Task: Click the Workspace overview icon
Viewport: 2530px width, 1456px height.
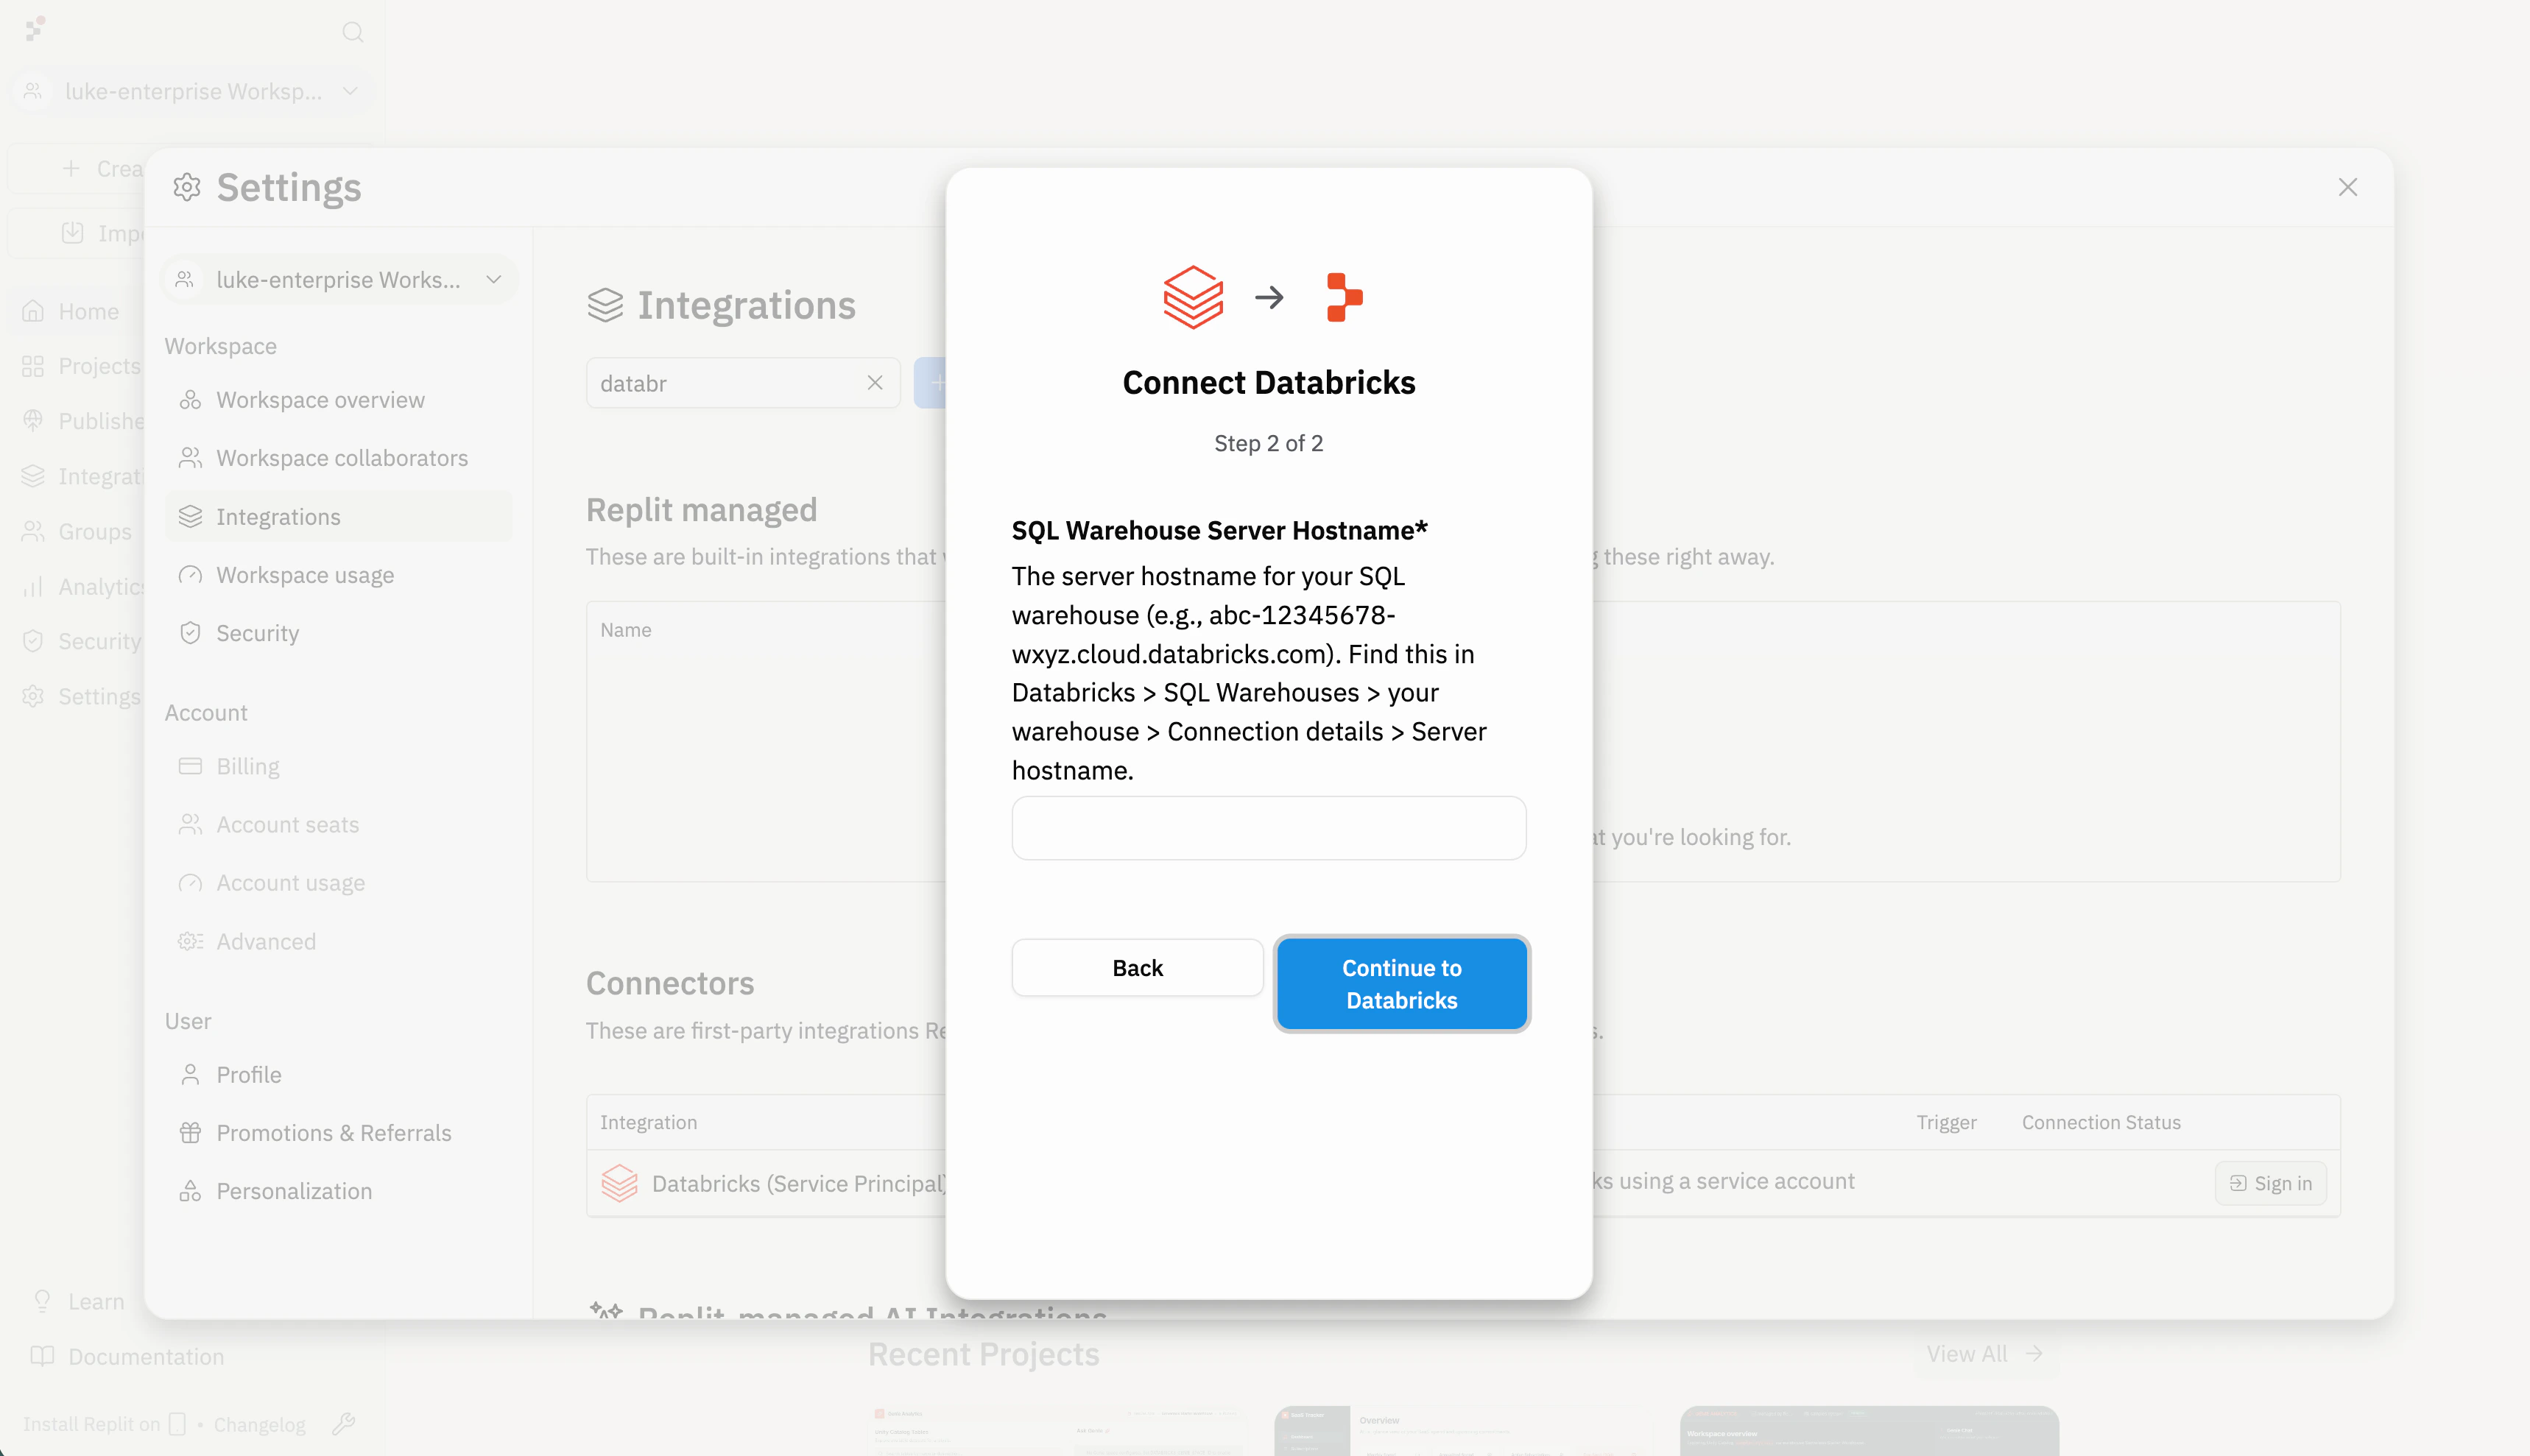Action: 190,400
